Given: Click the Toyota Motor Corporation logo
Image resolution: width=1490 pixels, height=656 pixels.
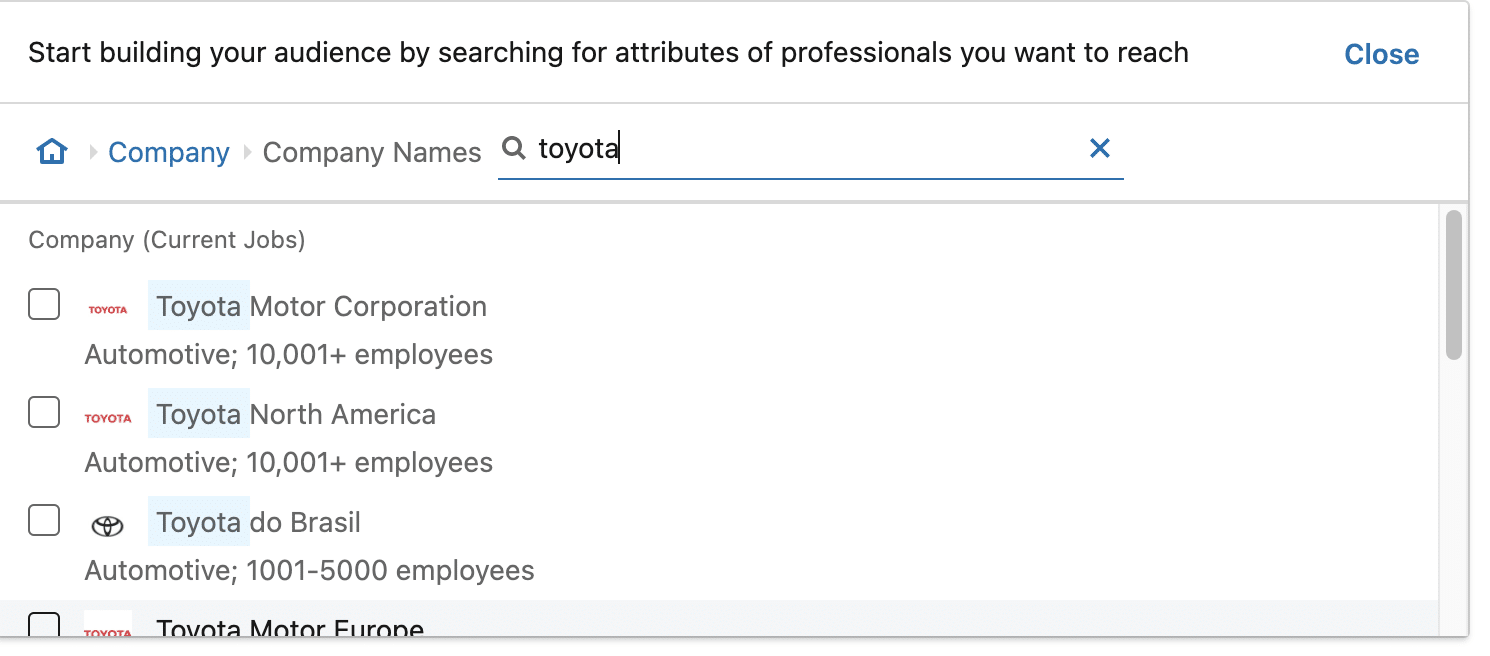Looking at the screenshot, I should pos(108,309).
